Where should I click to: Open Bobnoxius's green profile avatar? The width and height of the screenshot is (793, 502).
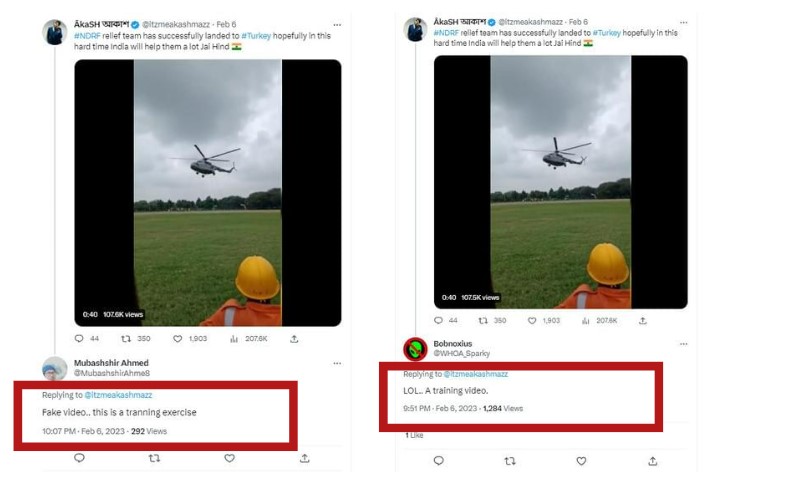point(415,349)
